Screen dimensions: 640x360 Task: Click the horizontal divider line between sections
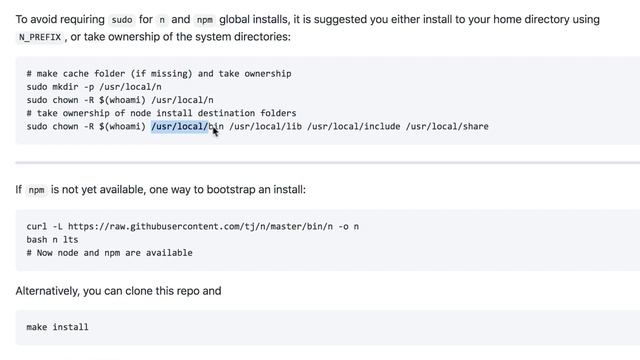[328, 162]
